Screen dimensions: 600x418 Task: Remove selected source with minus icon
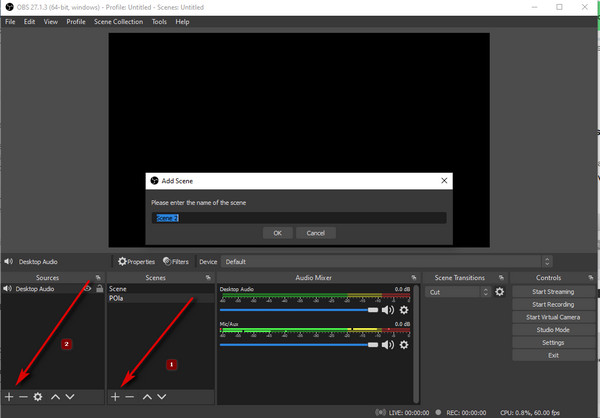23,397
